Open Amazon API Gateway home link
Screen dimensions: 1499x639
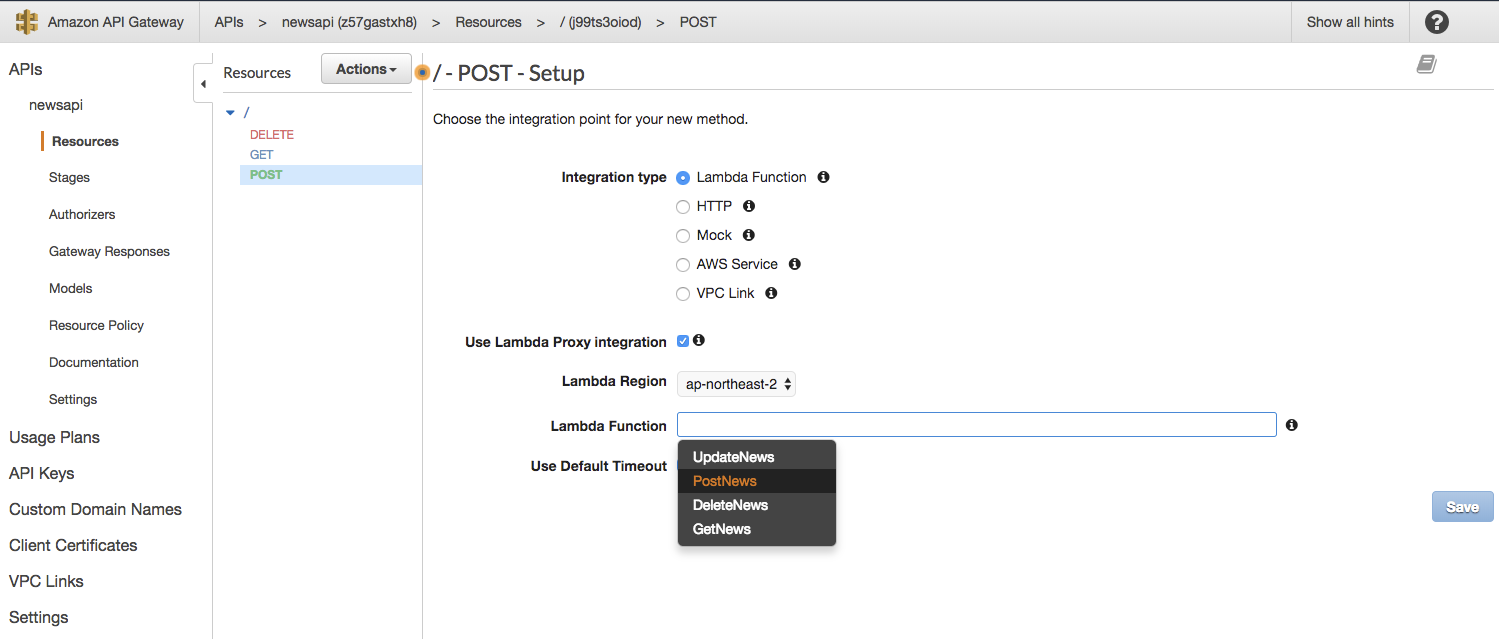pyautogui.click(x=116, y=22)
